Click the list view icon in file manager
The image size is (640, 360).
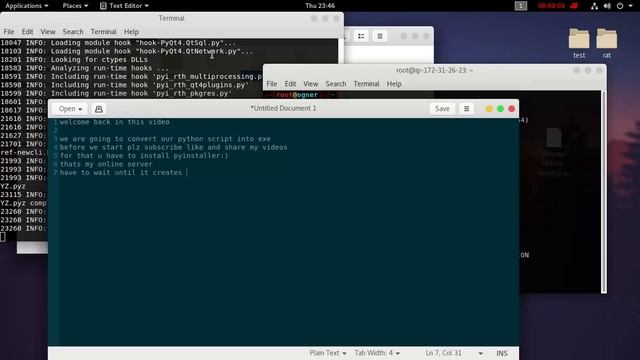coord(361,36)
